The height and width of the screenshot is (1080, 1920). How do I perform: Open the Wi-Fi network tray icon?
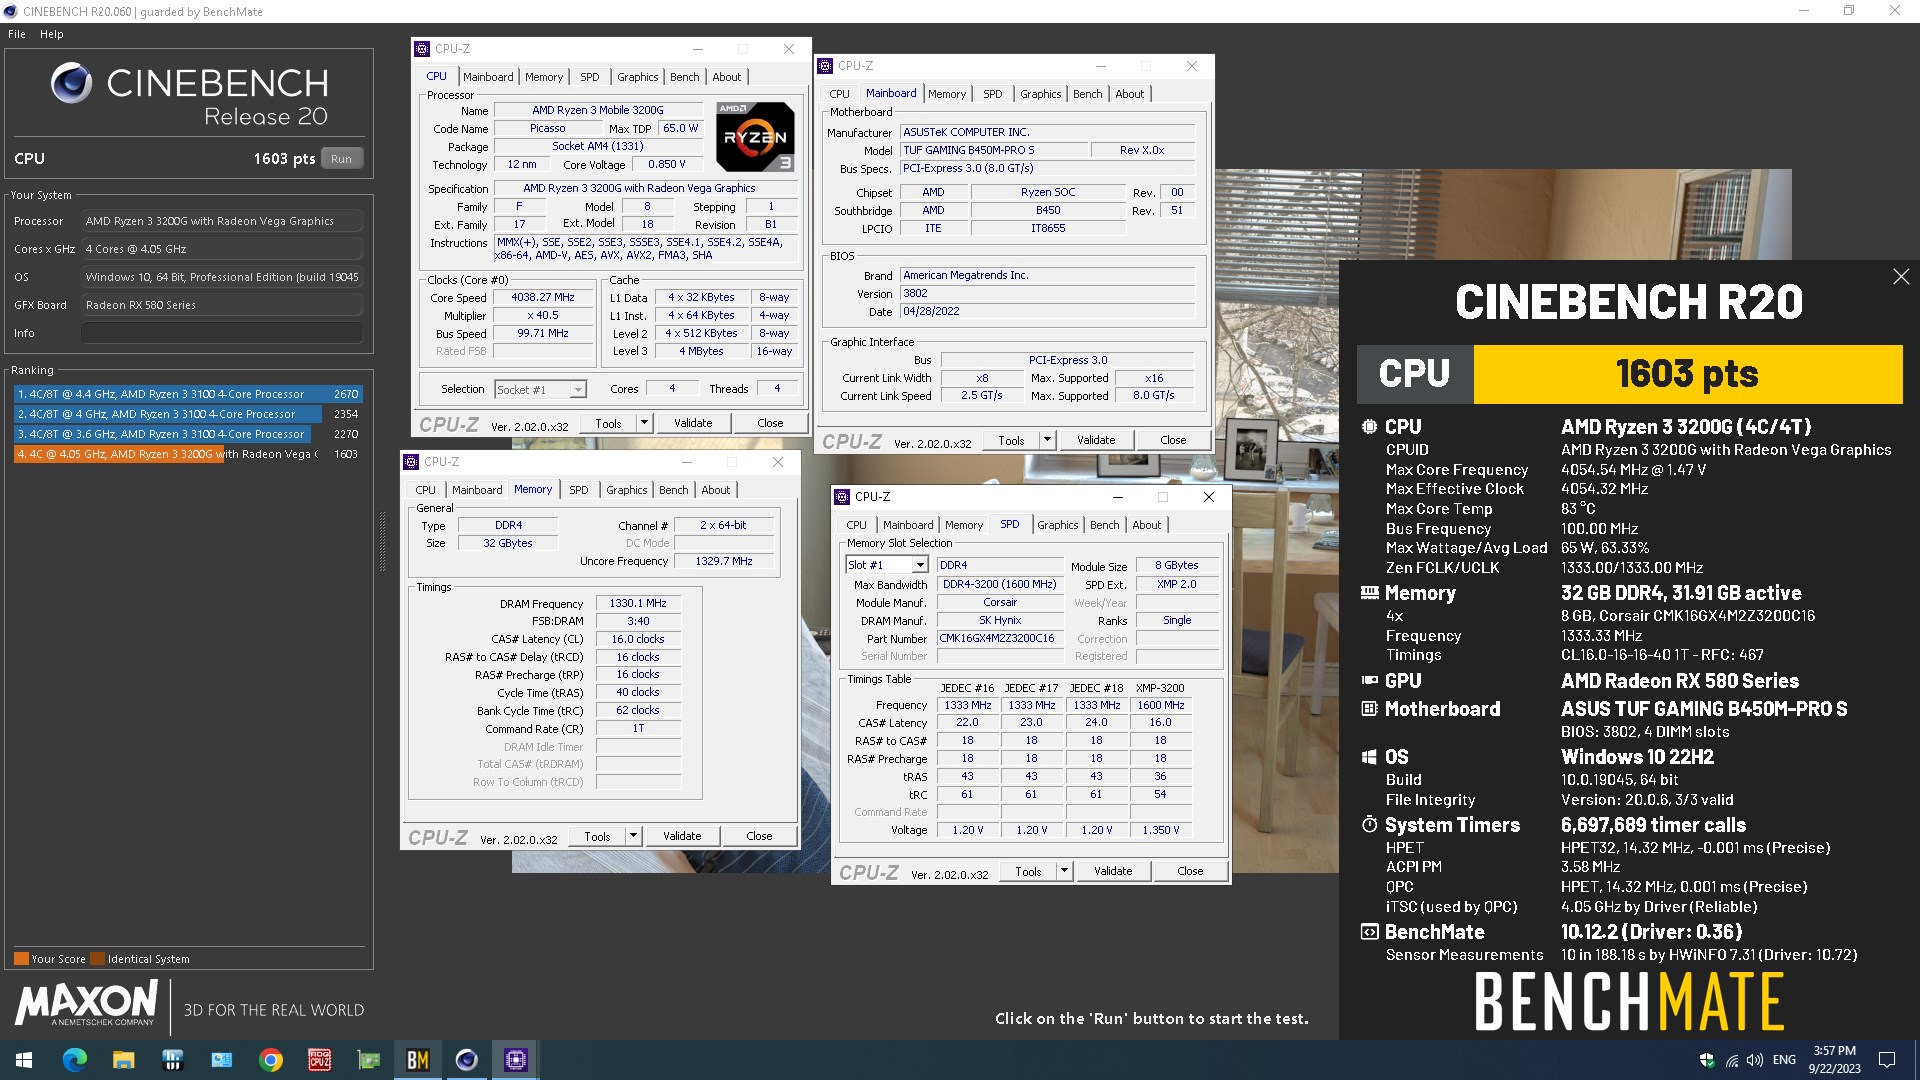click(x=1731, y=1060)
